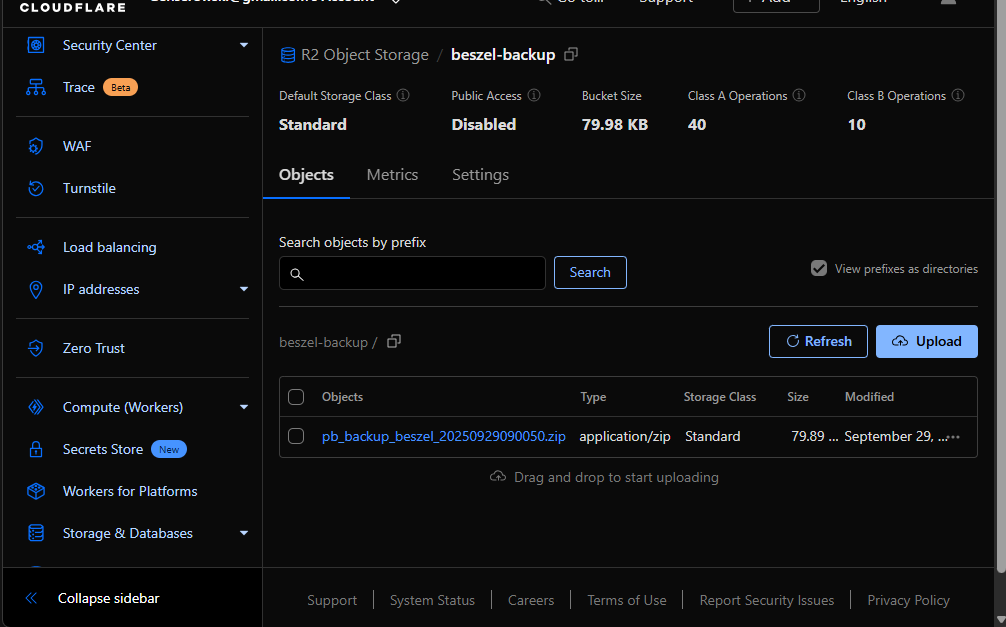Open Workers for Platforms in the sidebar
Image resolution: width=1006 pixels, height=627 pixels.
(x=130, y=492)
